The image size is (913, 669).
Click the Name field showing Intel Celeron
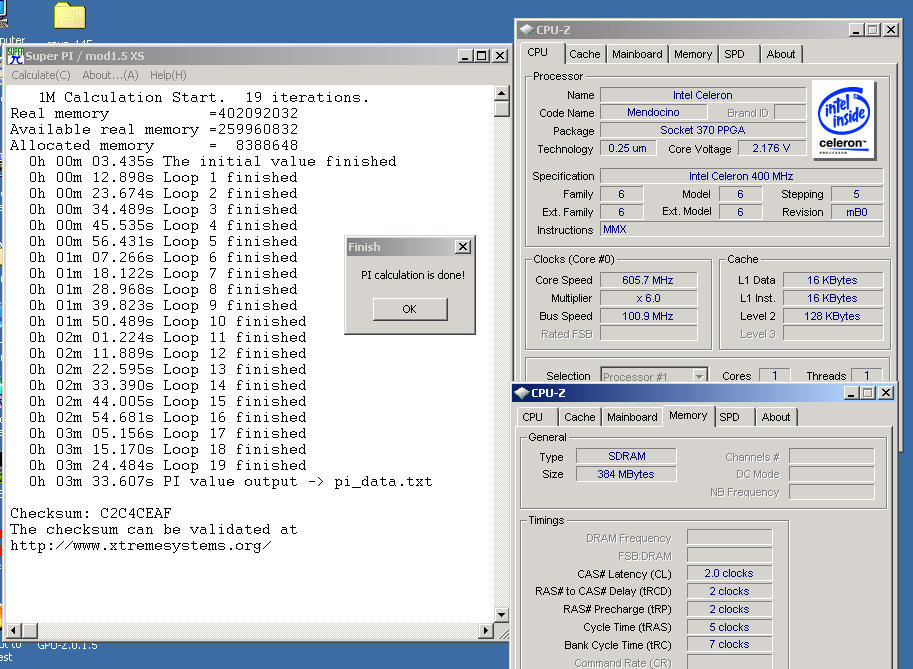tap(703, 95)
